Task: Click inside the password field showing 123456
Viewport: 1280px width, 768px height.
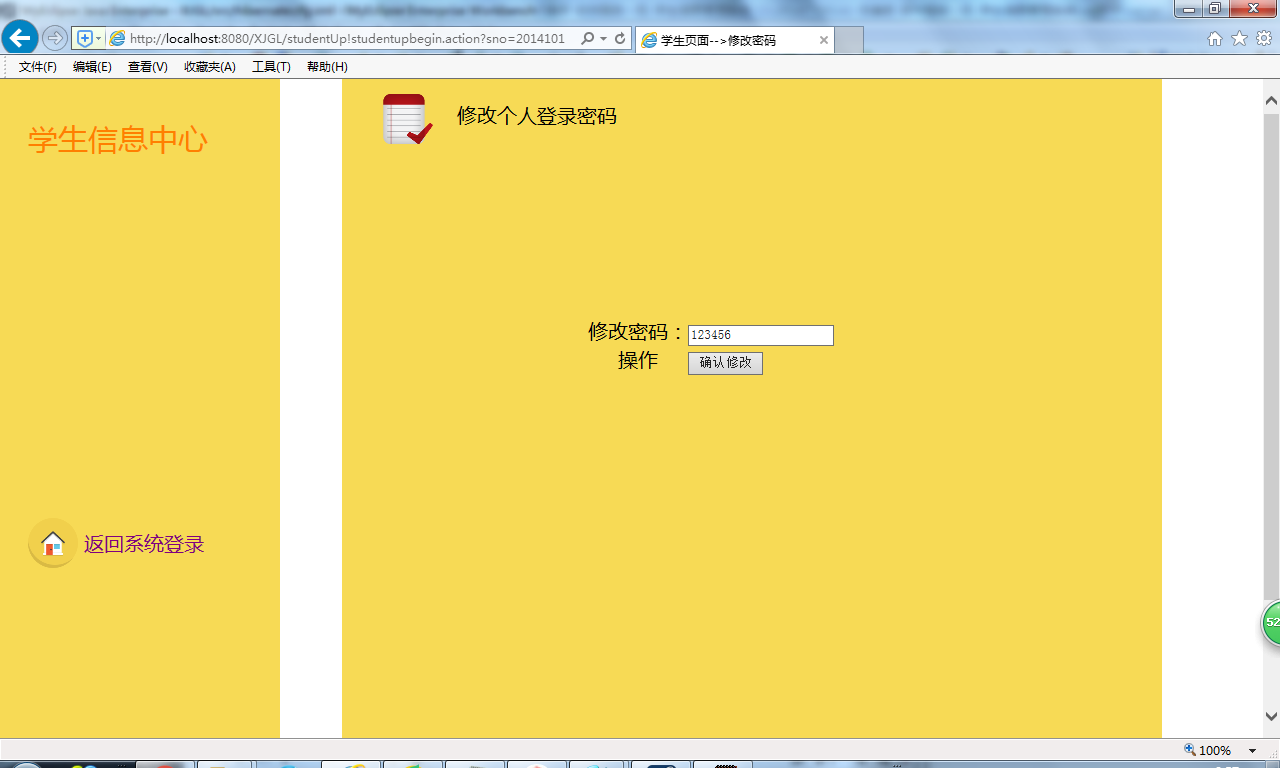Action: 760,335
